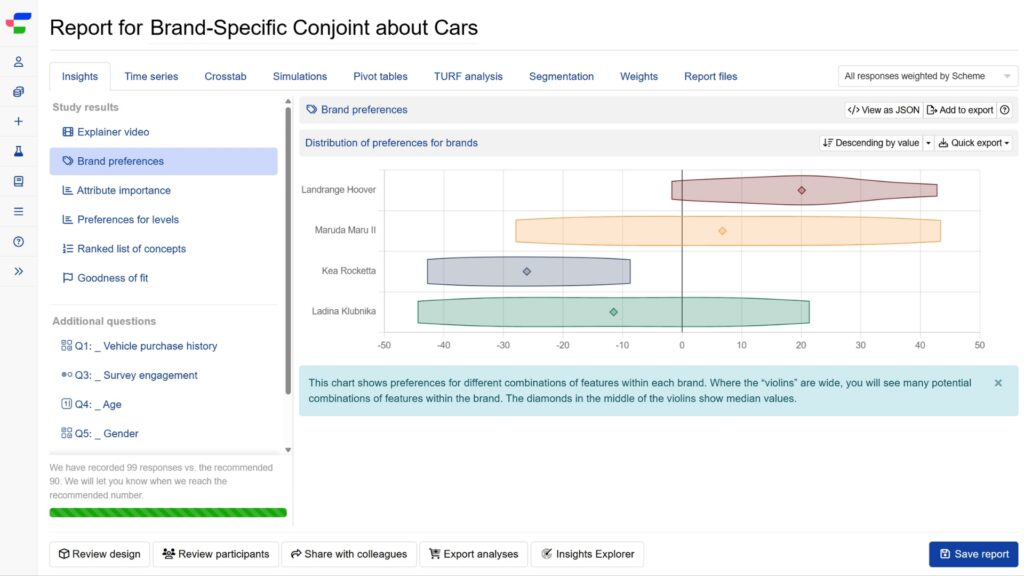Expand sidebar with double chevron icon

tap(18, 271)
